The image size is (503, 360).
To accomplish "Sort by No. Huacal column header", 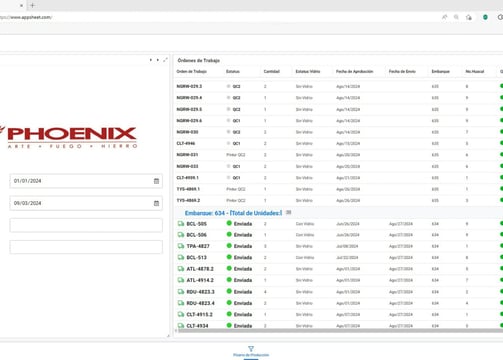I will (475, 71).
